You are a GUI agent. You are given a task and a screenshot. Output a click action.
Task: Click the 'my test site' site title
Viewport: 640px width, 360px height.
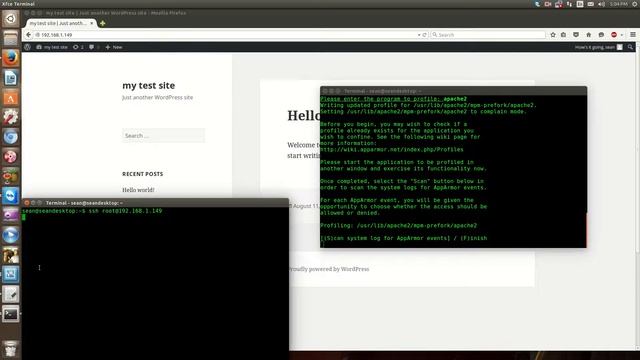(x=149, y=85)
